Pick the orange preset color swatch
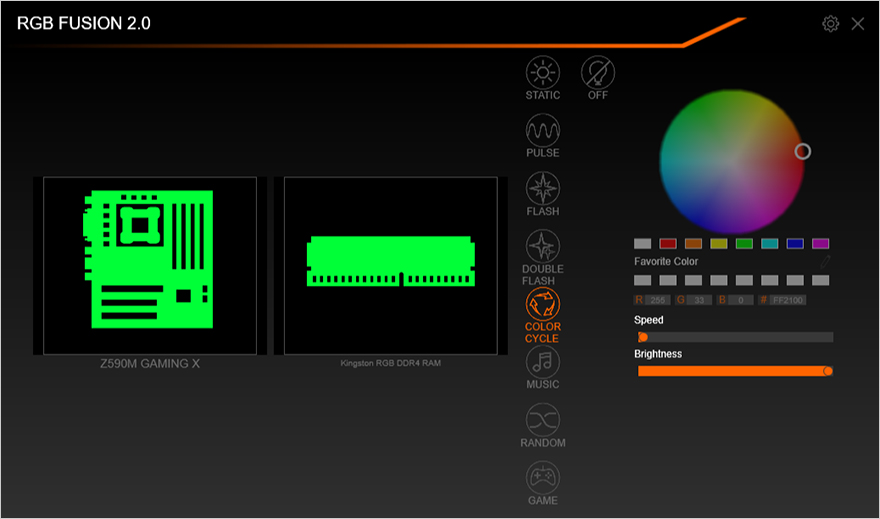The image size is (880, 519). [x=693, y=244]
